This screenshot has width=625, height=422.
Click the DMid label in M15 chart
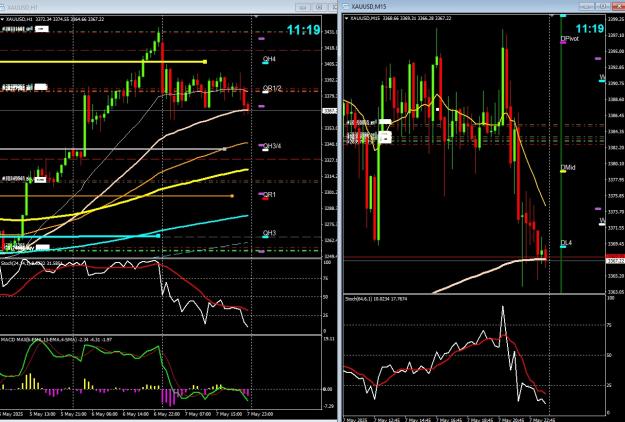click(568, 168)
